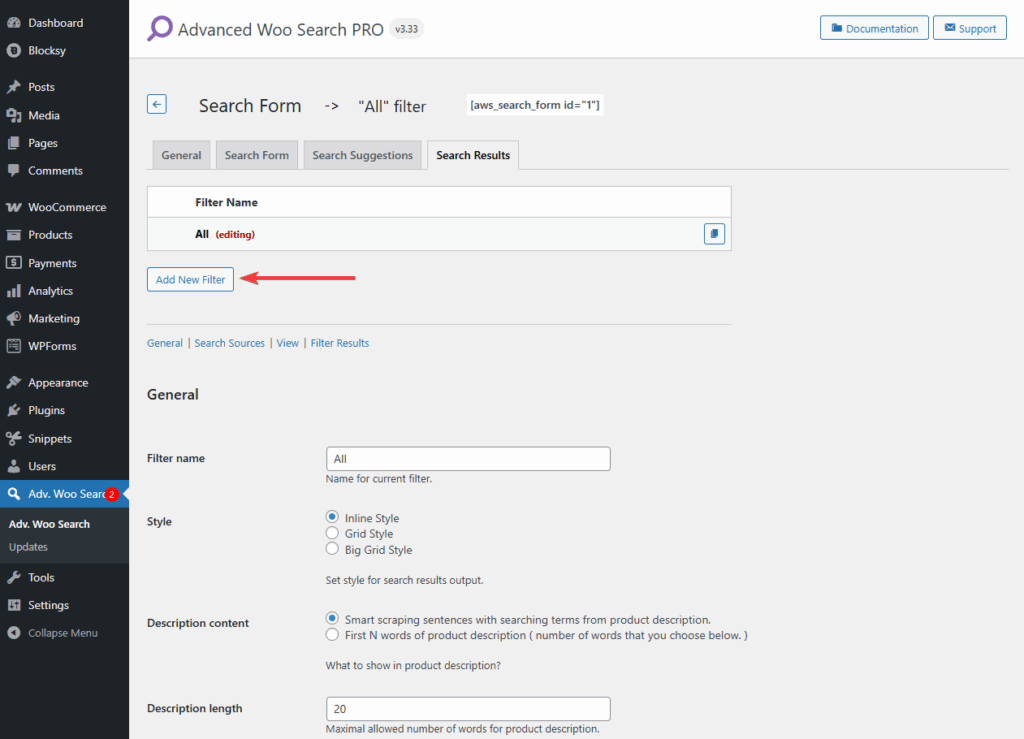
Task: Click the Add New Filter button
Action: pos(190,279)
